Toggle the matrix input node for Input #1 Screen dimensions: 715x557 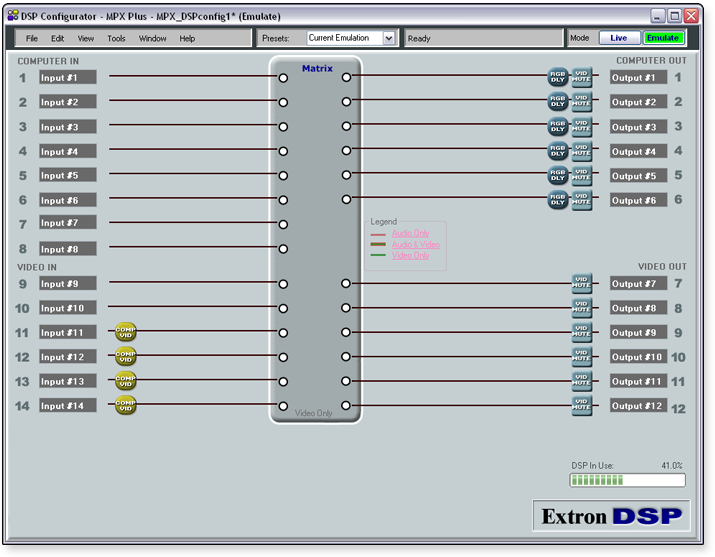[283, 77]
